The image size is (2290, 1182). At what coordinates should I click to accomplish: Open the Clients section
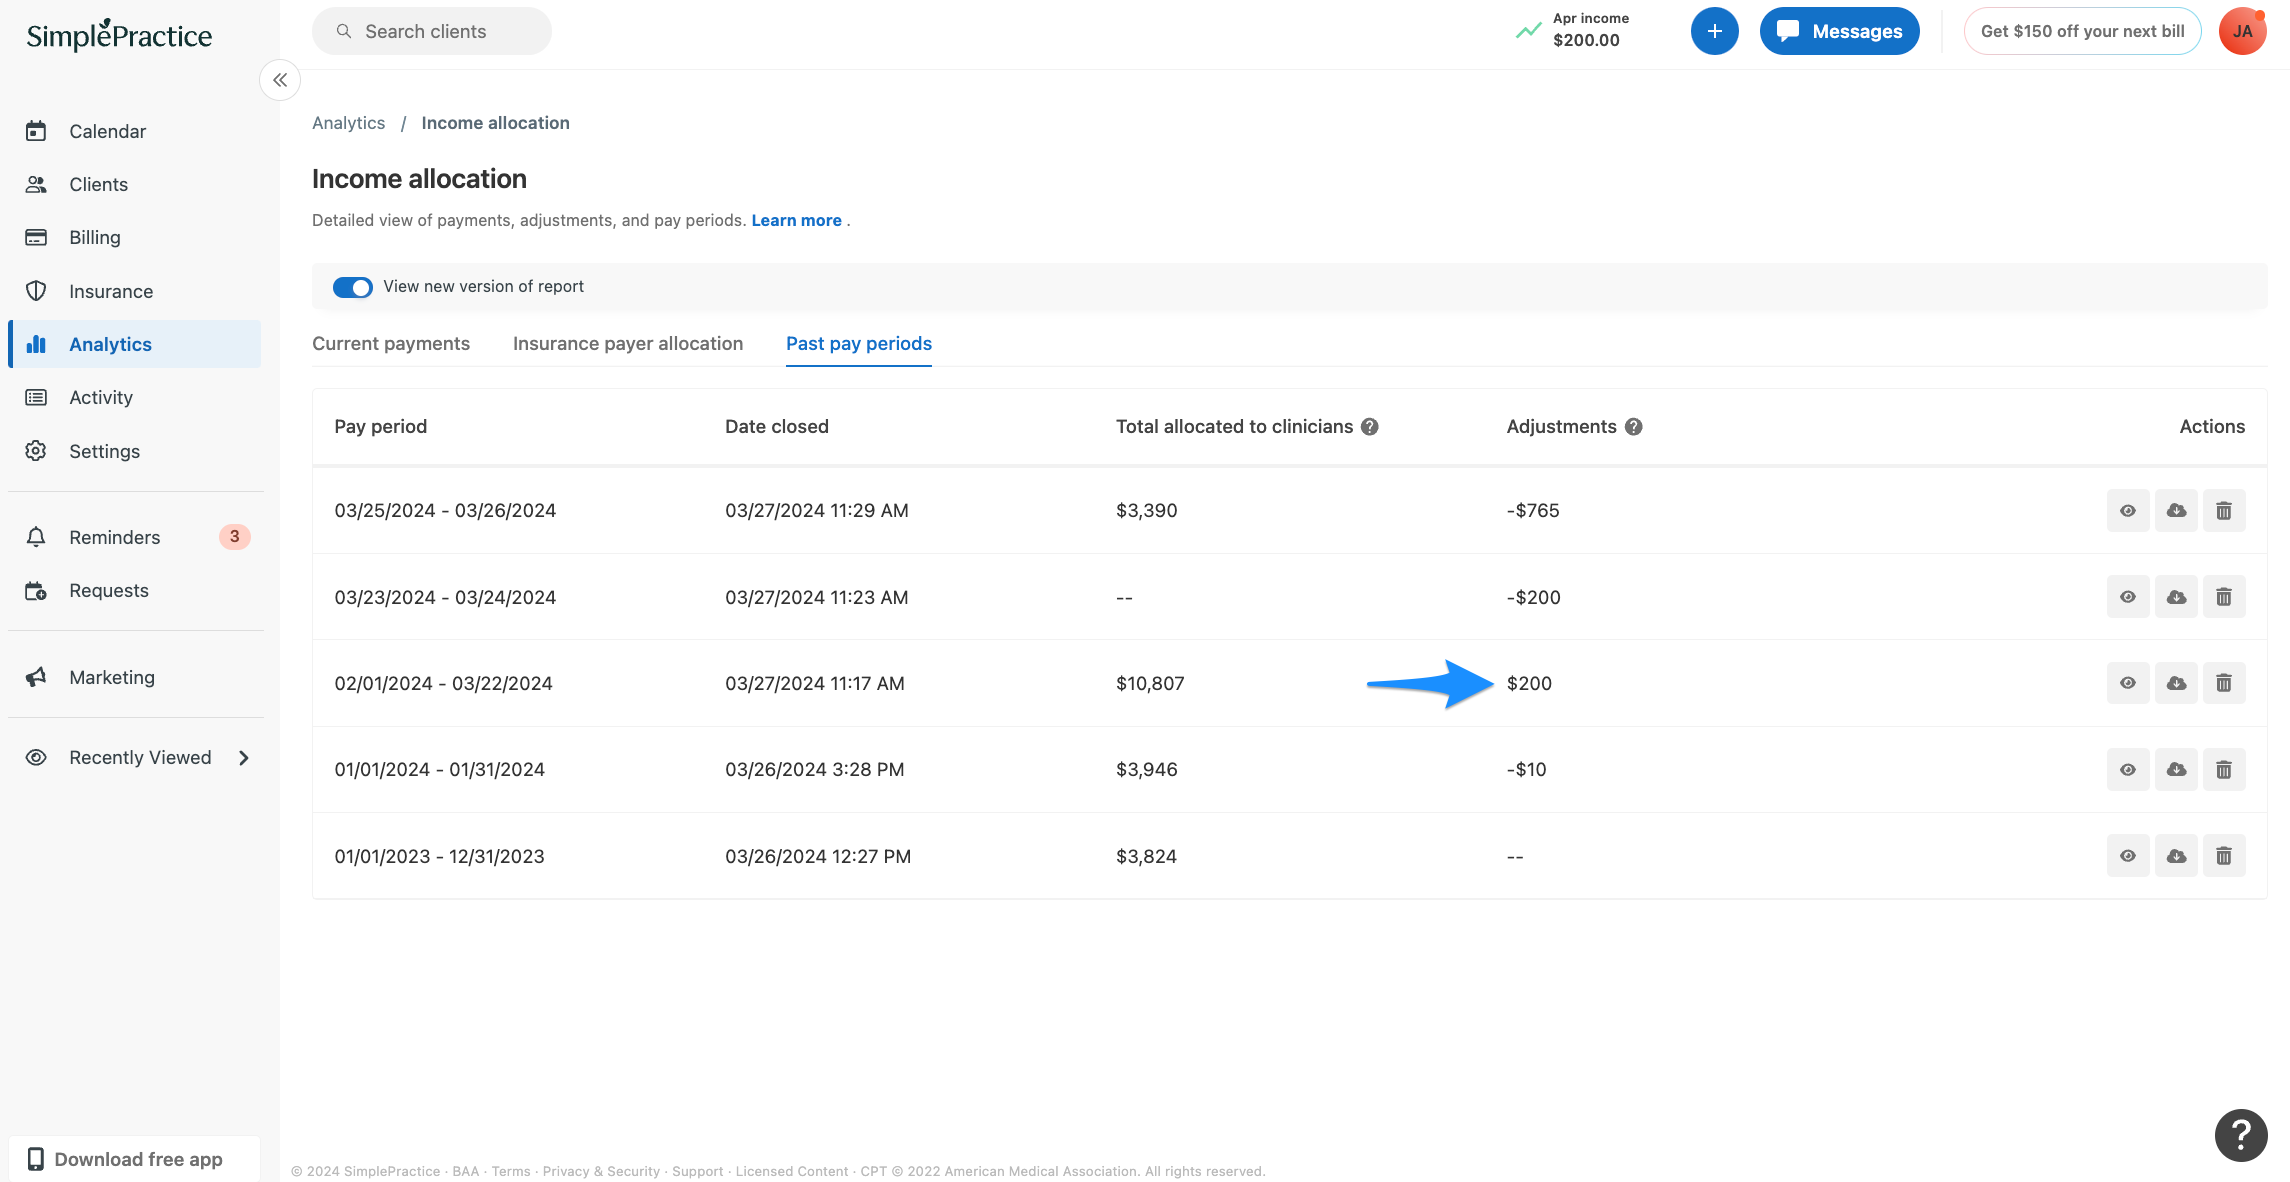[134, 184]
